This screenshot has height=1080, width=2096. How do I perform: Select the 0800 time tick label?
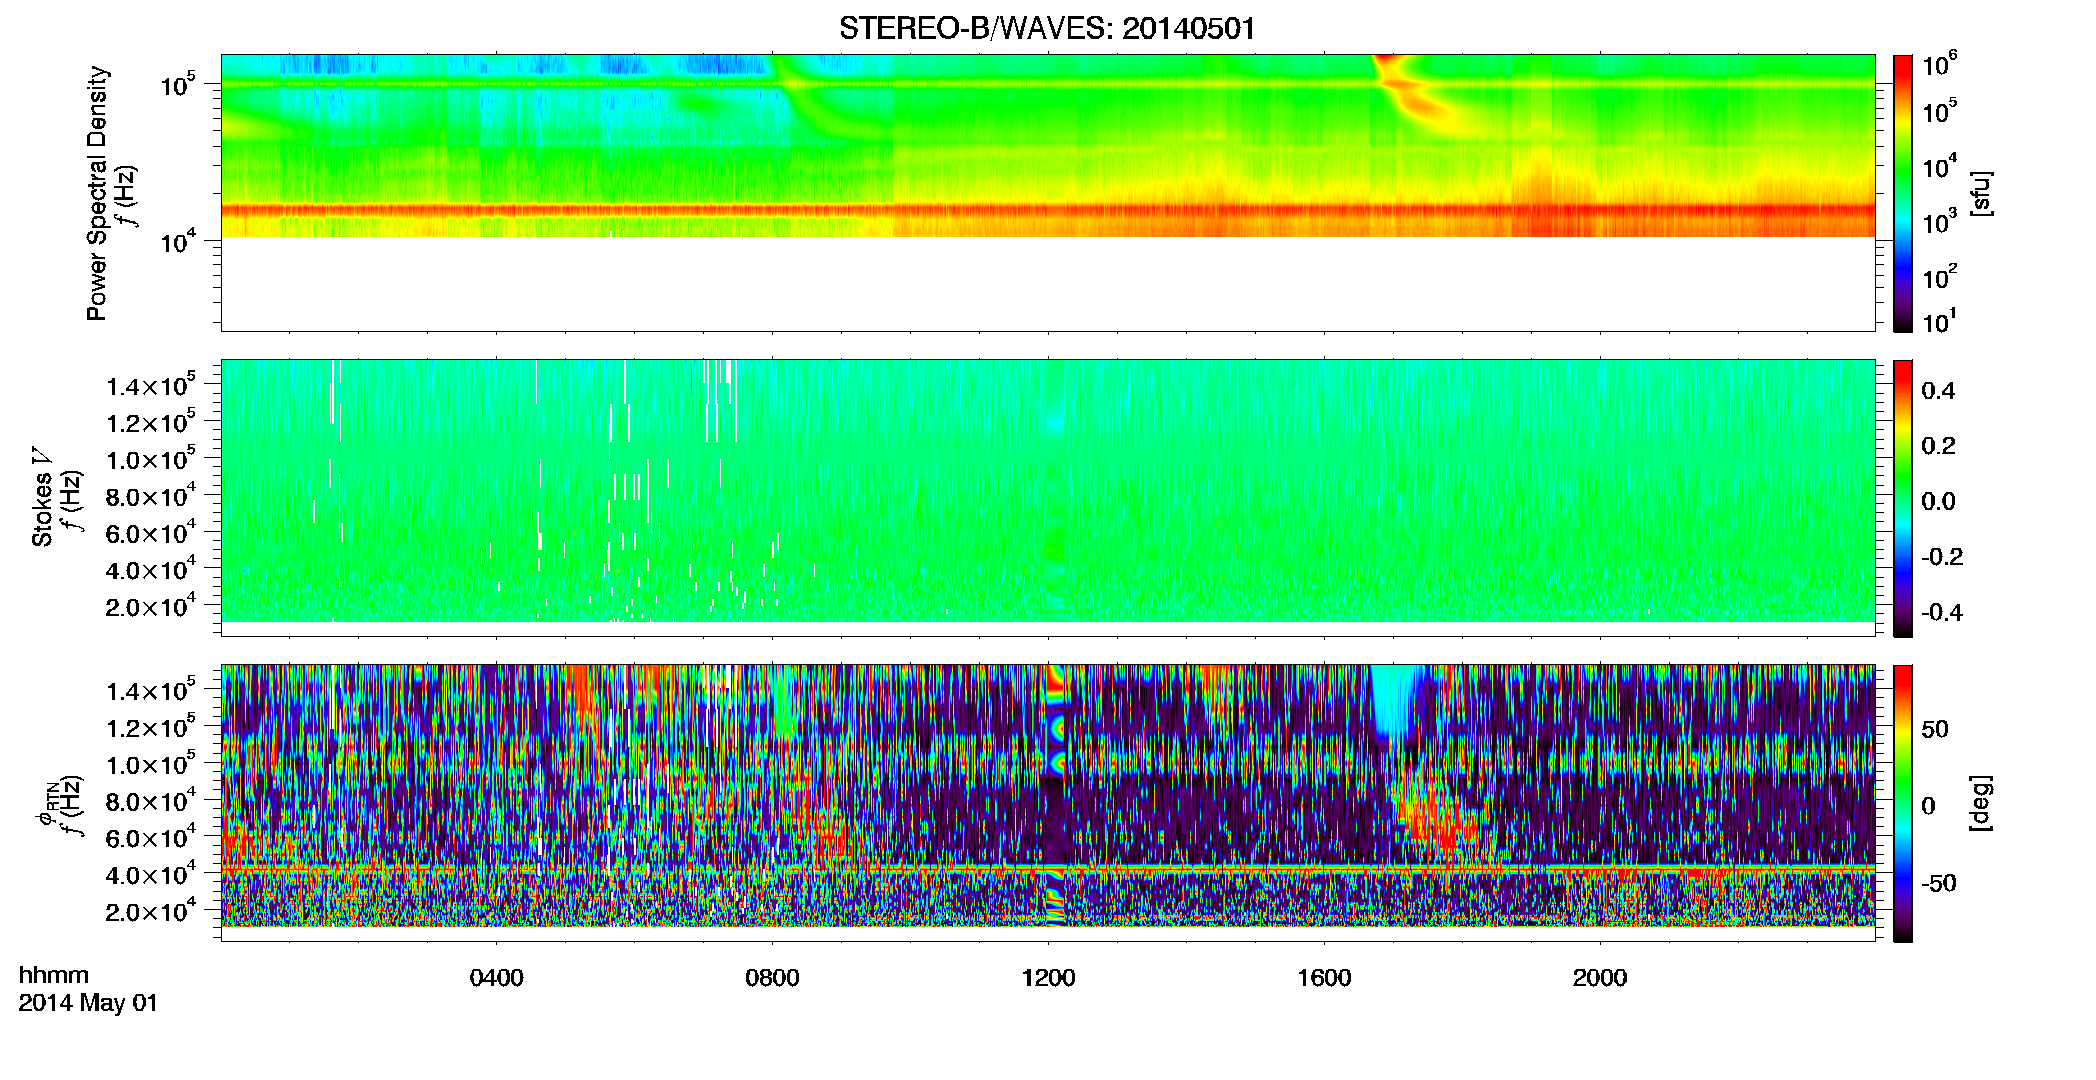click(772, 978)
